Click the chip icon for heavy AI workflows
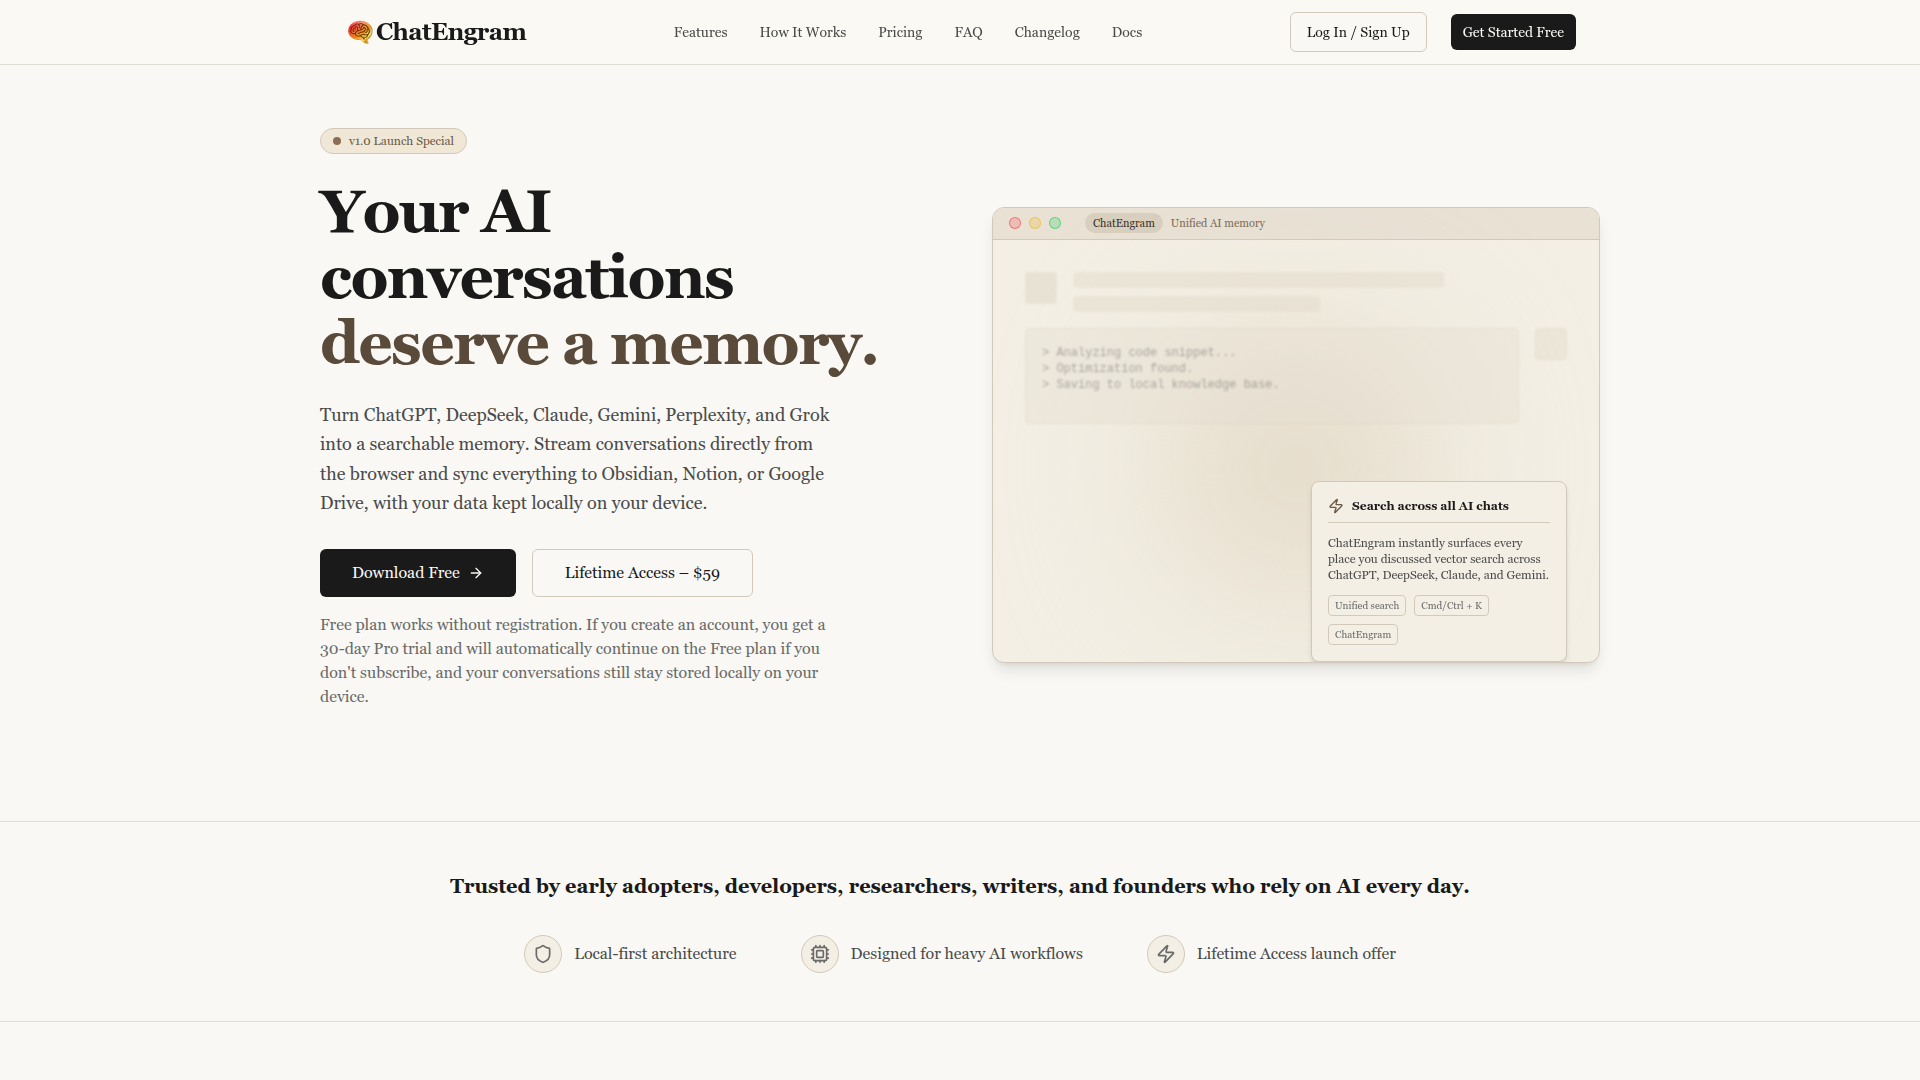The height and width of the screenshot is (1080, 1920). pyautogui.click(x=820, y=954)
